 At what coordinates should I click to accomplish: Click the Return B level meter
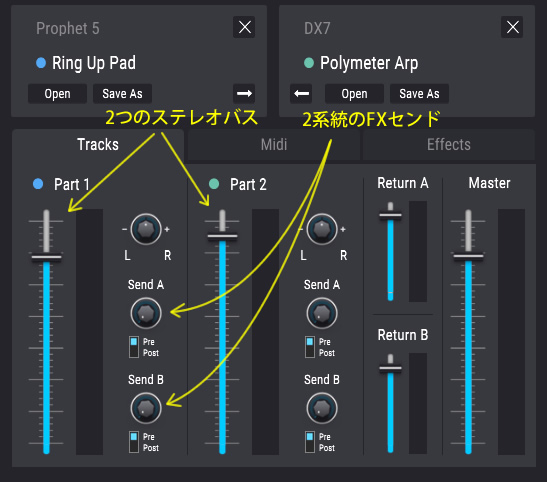pos(418,403)
